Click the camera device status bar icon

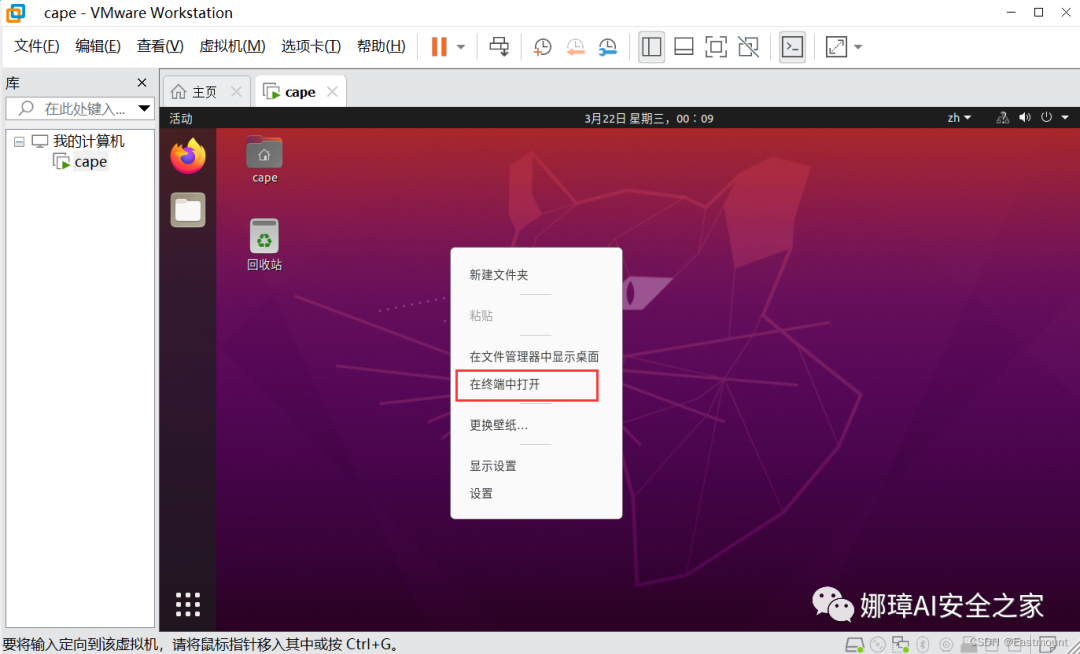(946, 644)
